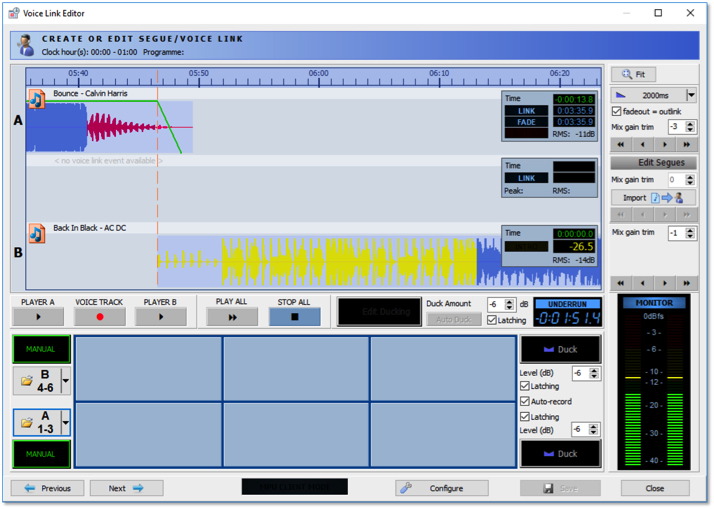This screenshot has width=714, height=509.
Task: Play Player A
Action: tap(38, 317)
